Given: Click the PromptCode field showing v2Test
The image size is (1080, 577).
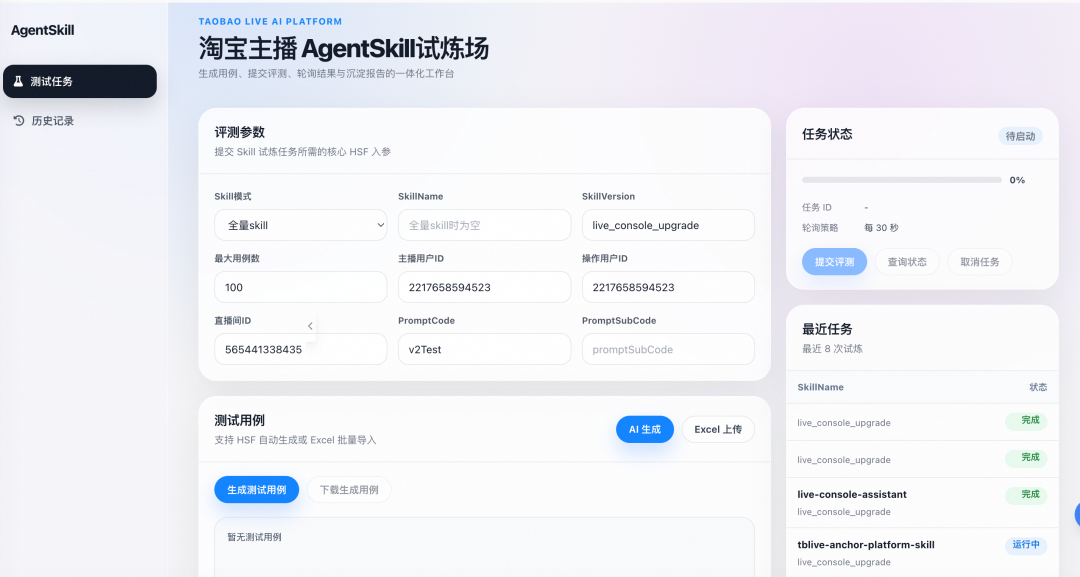Looking at the screenshot, I should (484, 349).
